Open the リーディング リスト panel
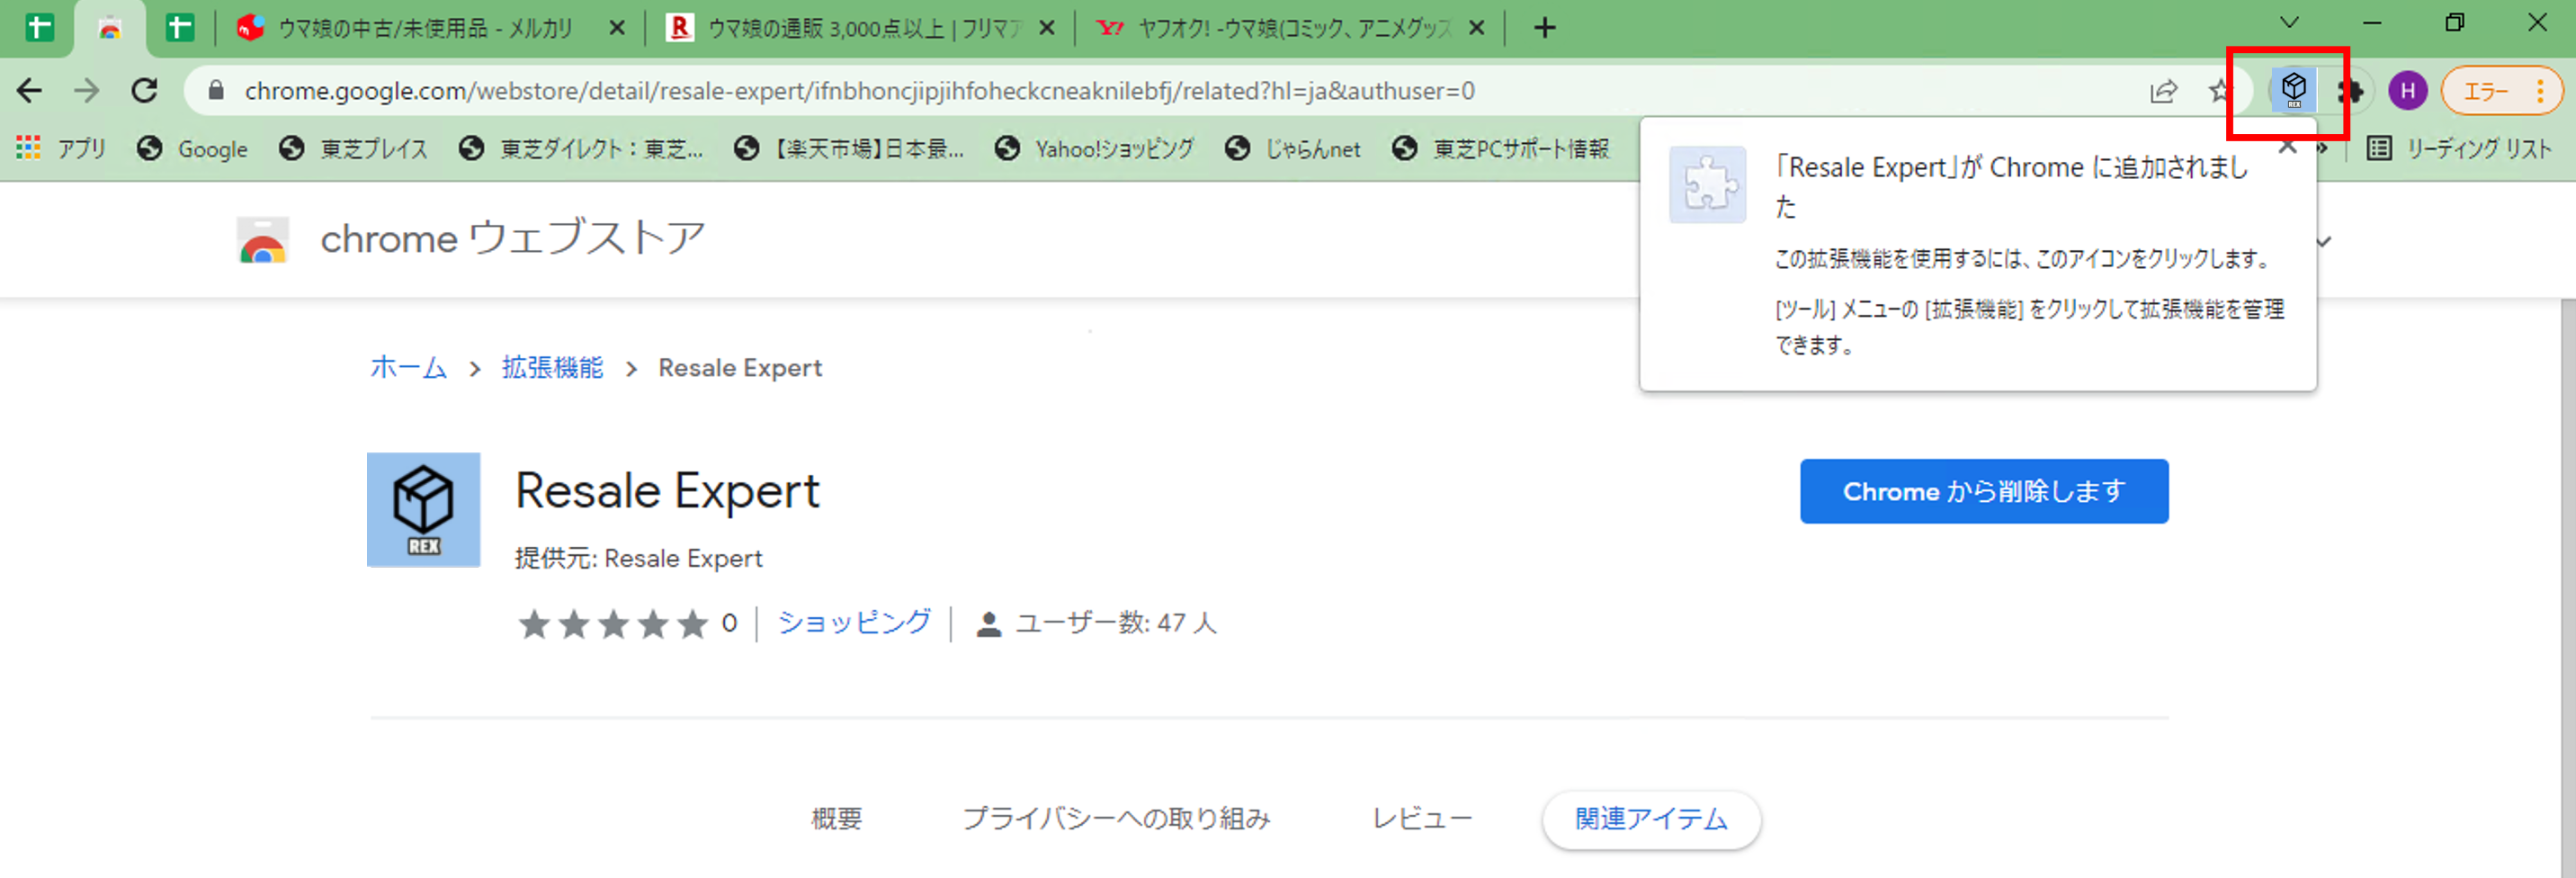This screenshot has width=2576, height=878. (2459, 149)
